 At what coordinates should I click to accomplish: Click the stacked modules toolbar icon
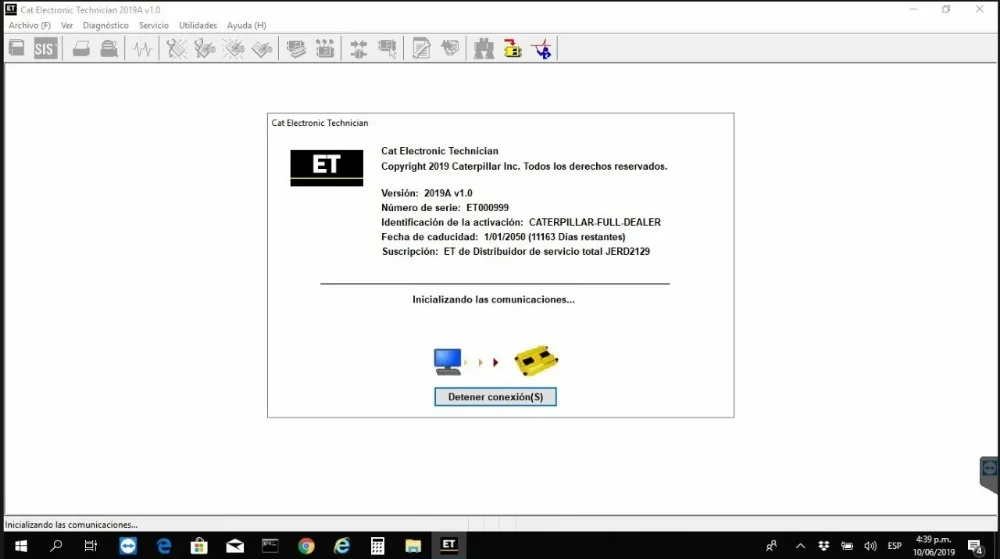pyautogui.click(x=296, y=48)
